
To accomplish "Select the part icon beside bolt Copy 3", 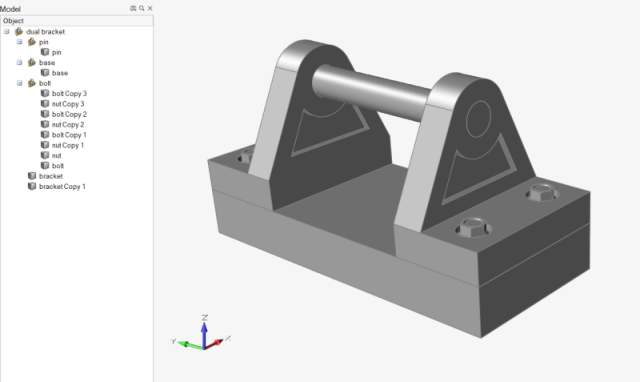I will pyautogui.click(x=45, y=93).
